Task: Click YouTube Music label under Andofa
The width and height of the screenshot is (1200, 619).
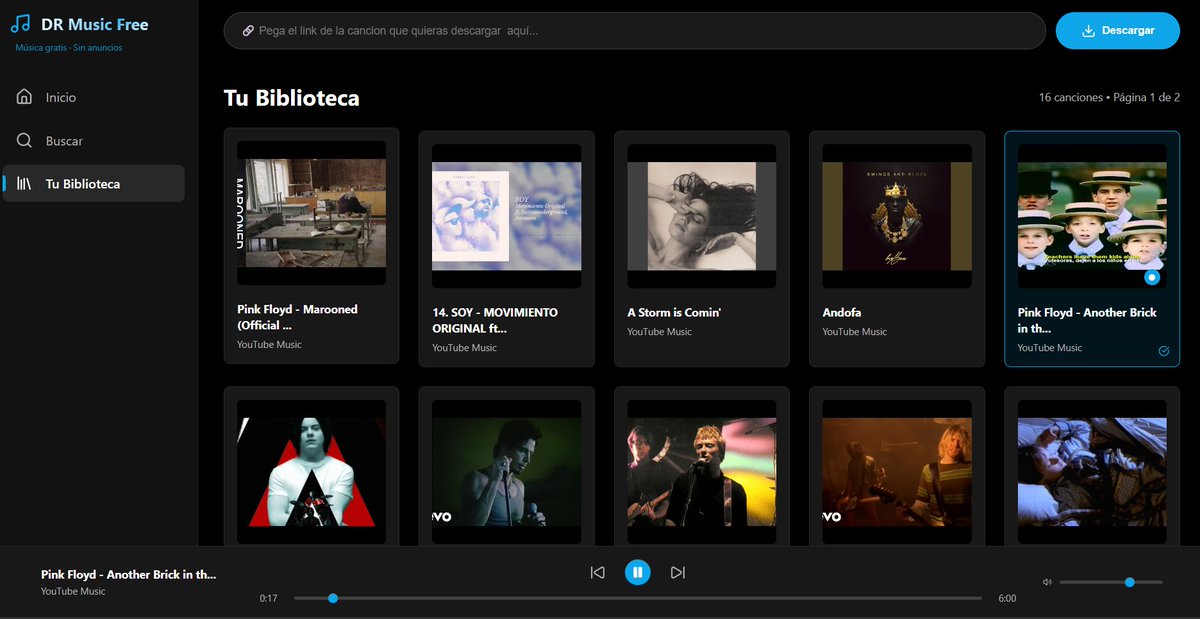Action: 854,331
